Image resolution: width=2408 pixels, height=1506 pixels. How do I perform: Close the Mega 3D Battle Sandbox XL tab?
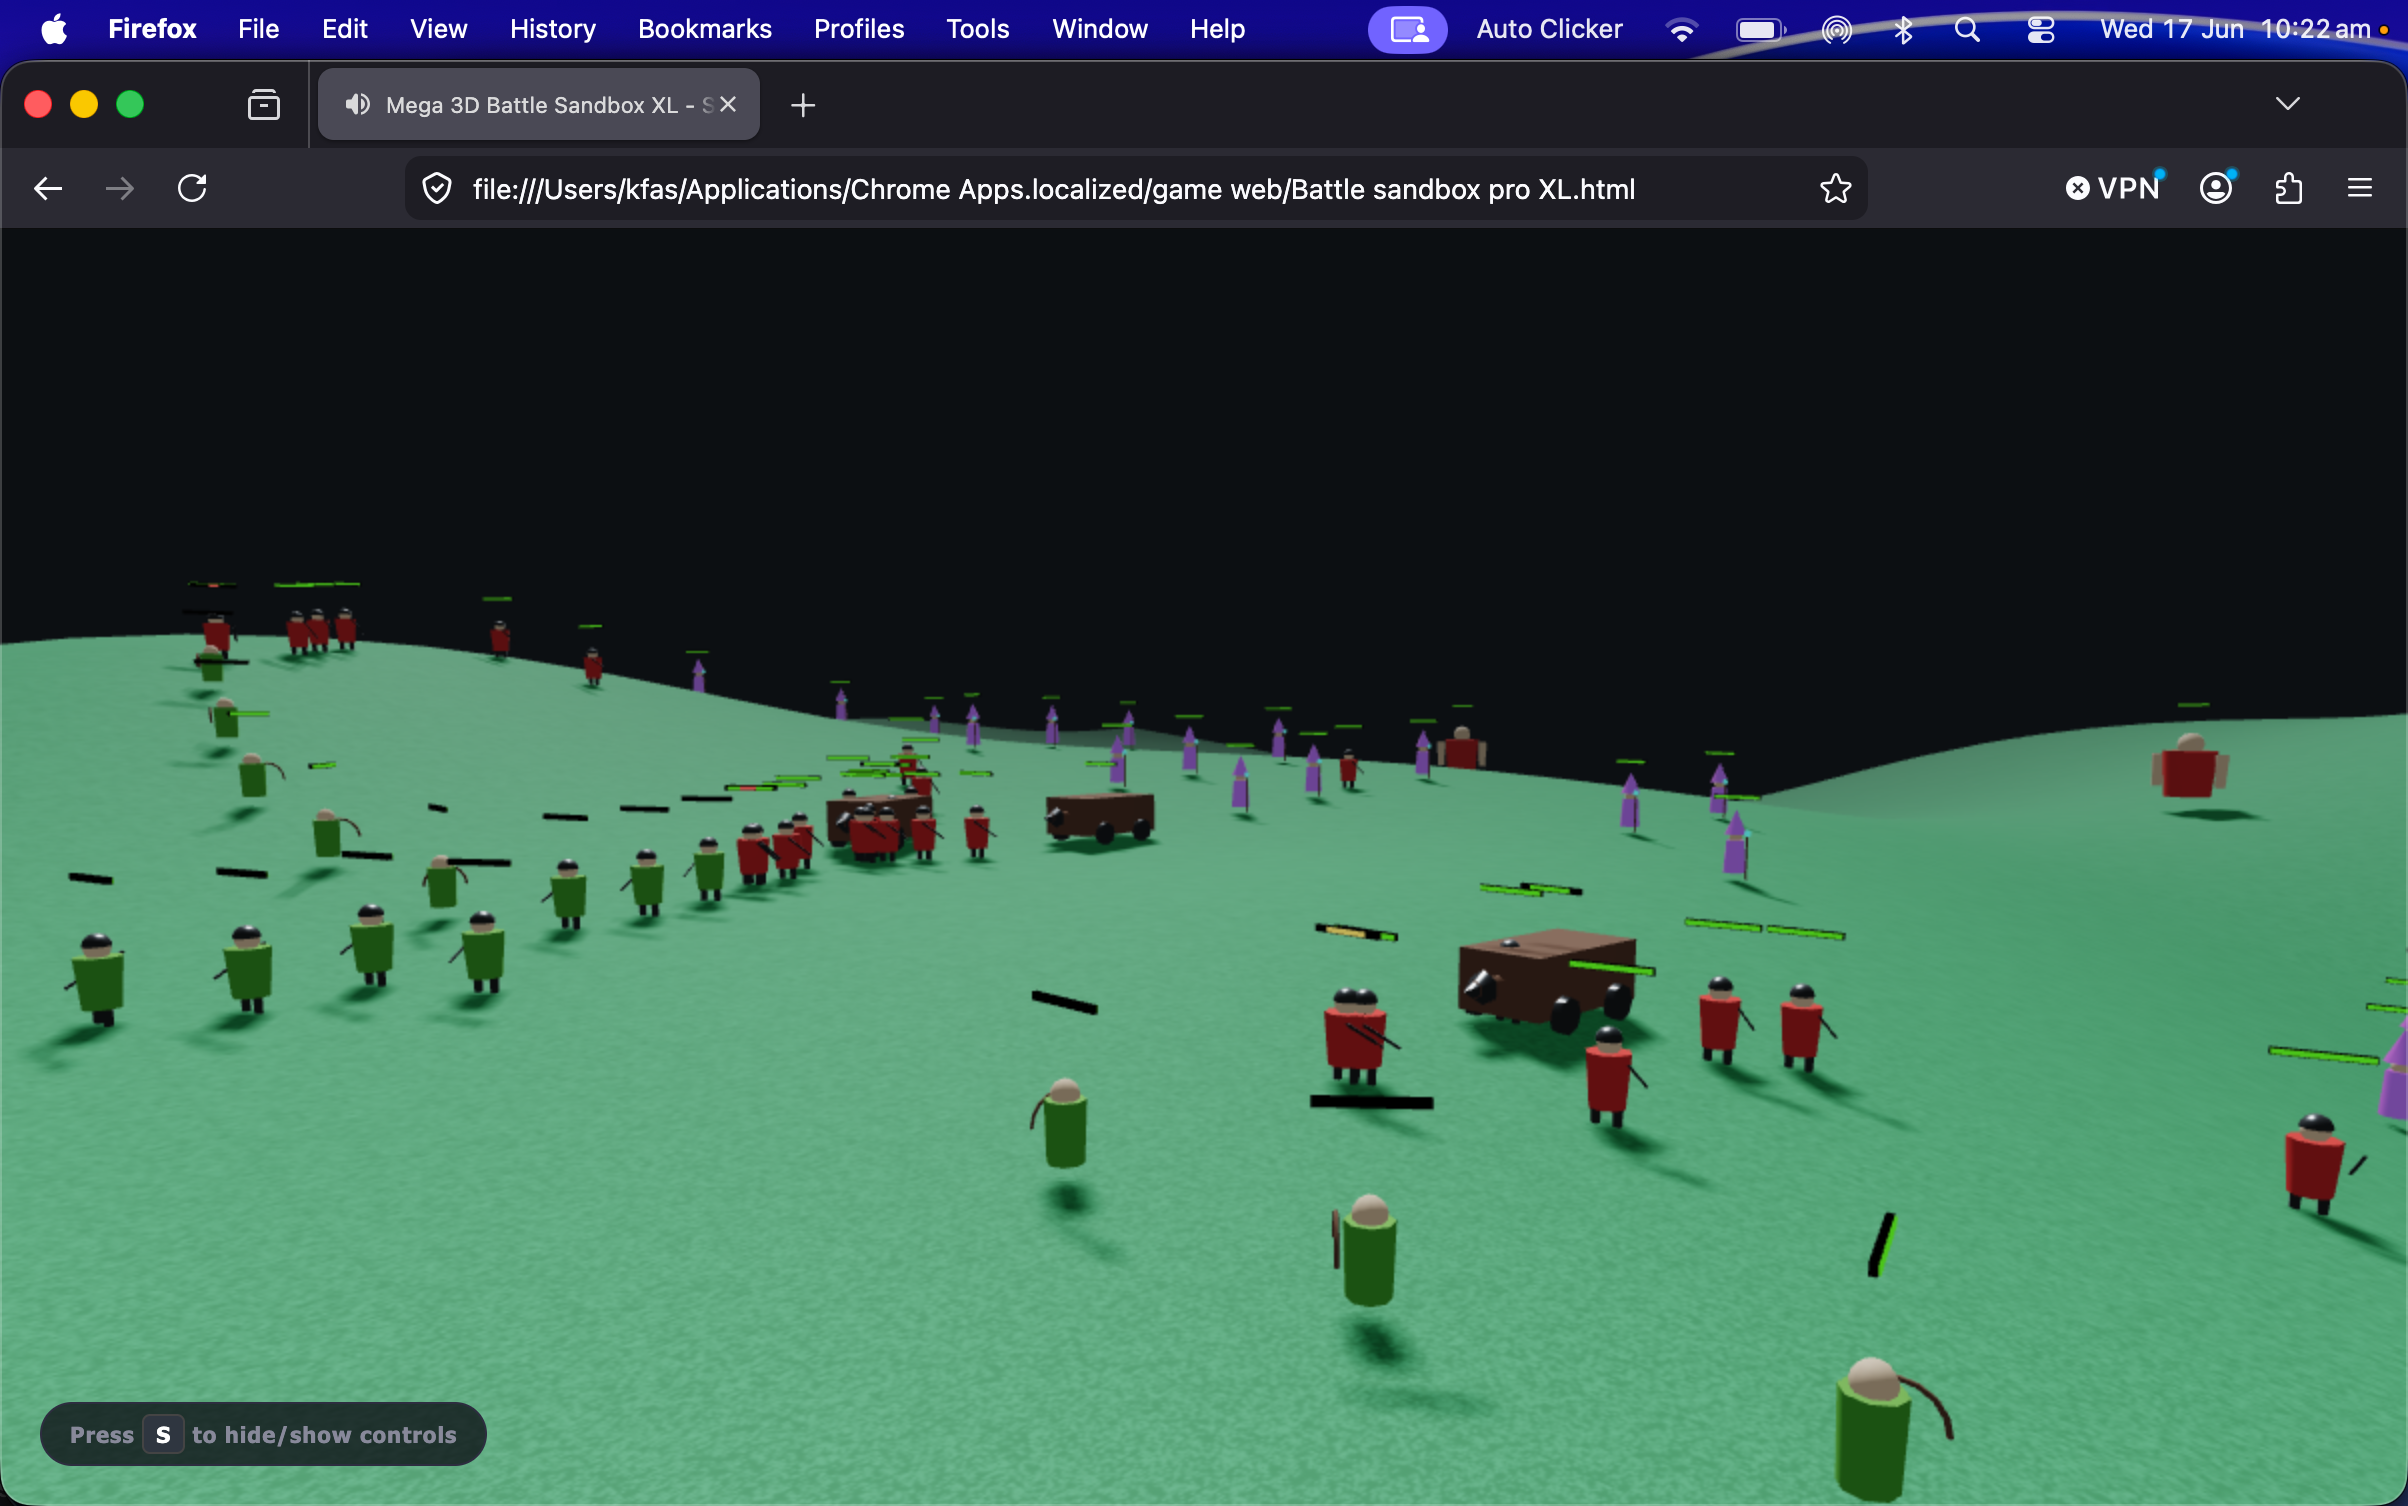tap(728, 104)
